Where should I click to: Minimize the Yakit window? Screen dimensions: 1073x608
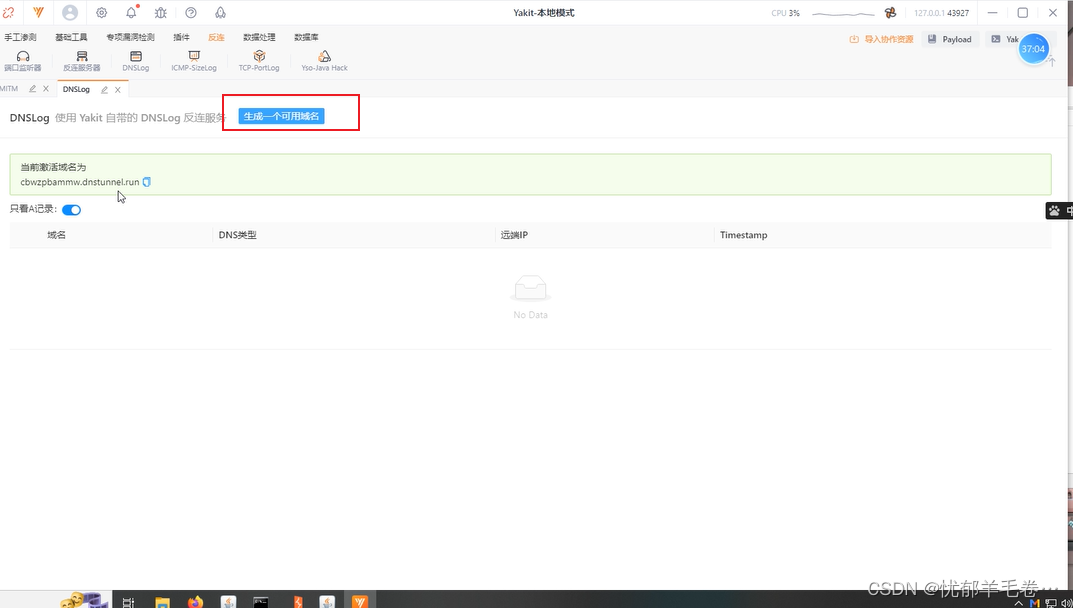tap(992, 12)
